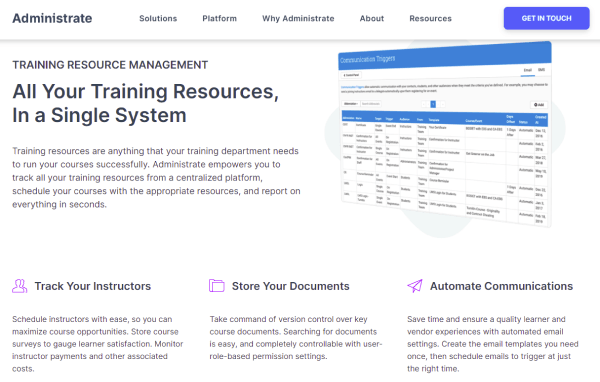Click the Automate Communications paper plane icon
Screen dimensions: 600x382
tap(415, 286)
